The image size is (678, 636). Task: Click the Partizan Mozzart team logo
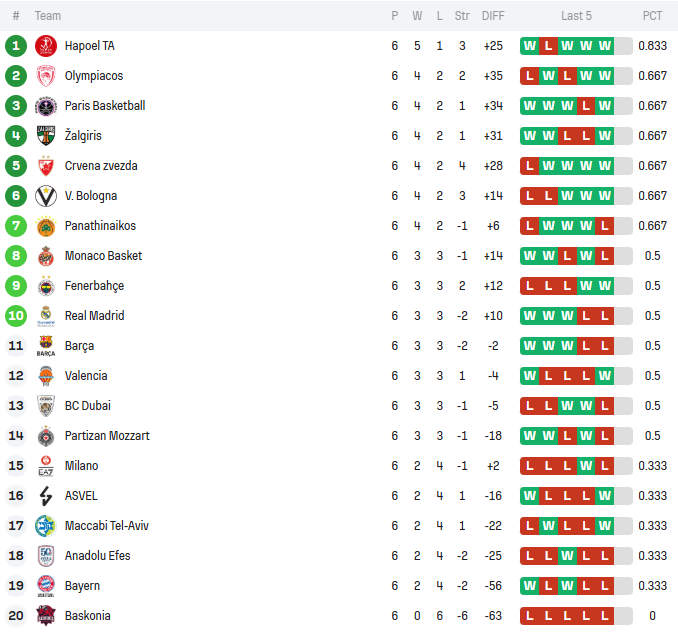pos(45,436)
